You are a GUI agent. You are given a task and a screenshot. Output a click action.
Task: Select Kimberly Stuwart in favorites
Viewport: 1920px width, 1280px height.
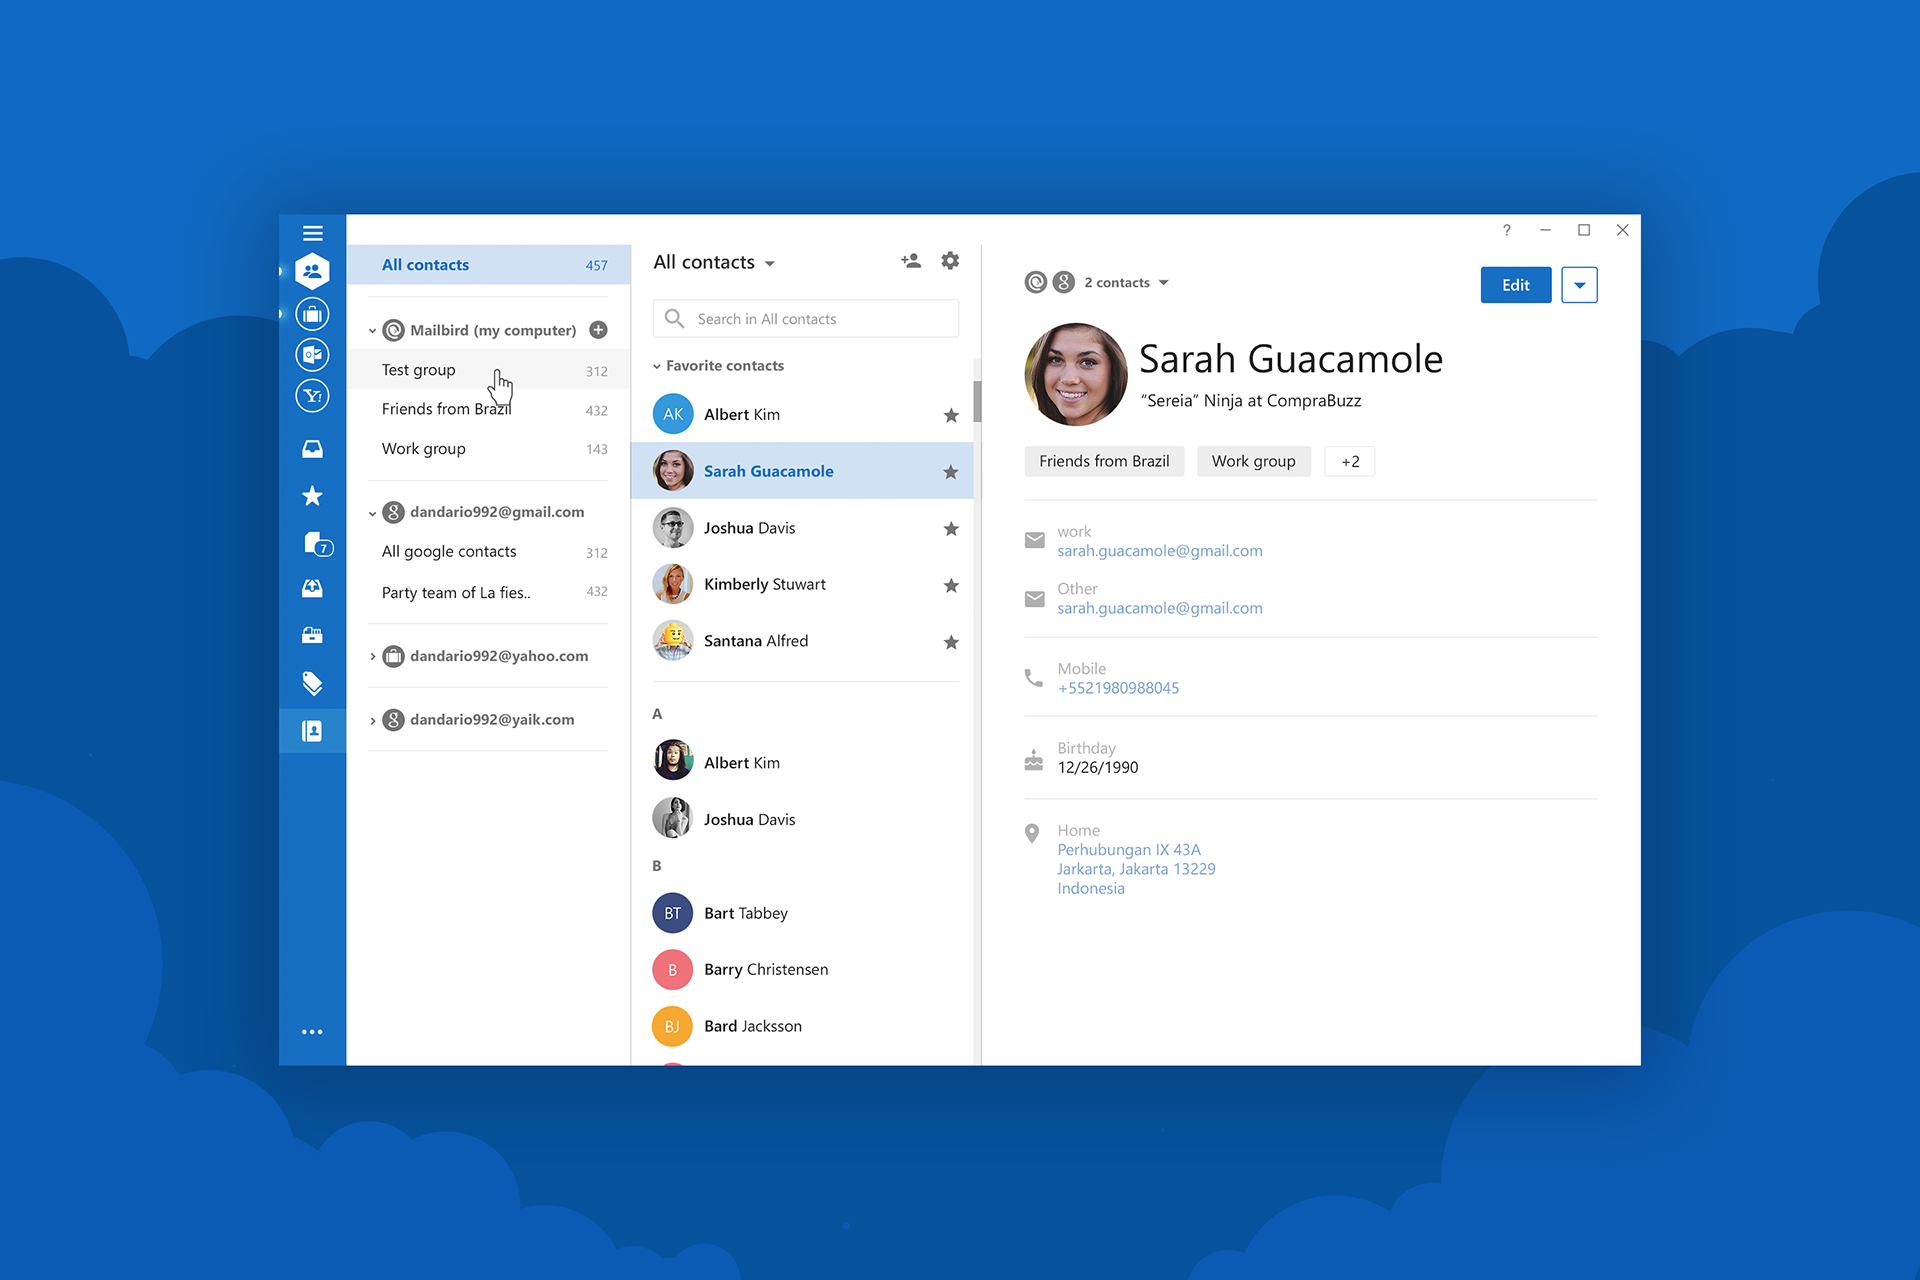[802, 585]
